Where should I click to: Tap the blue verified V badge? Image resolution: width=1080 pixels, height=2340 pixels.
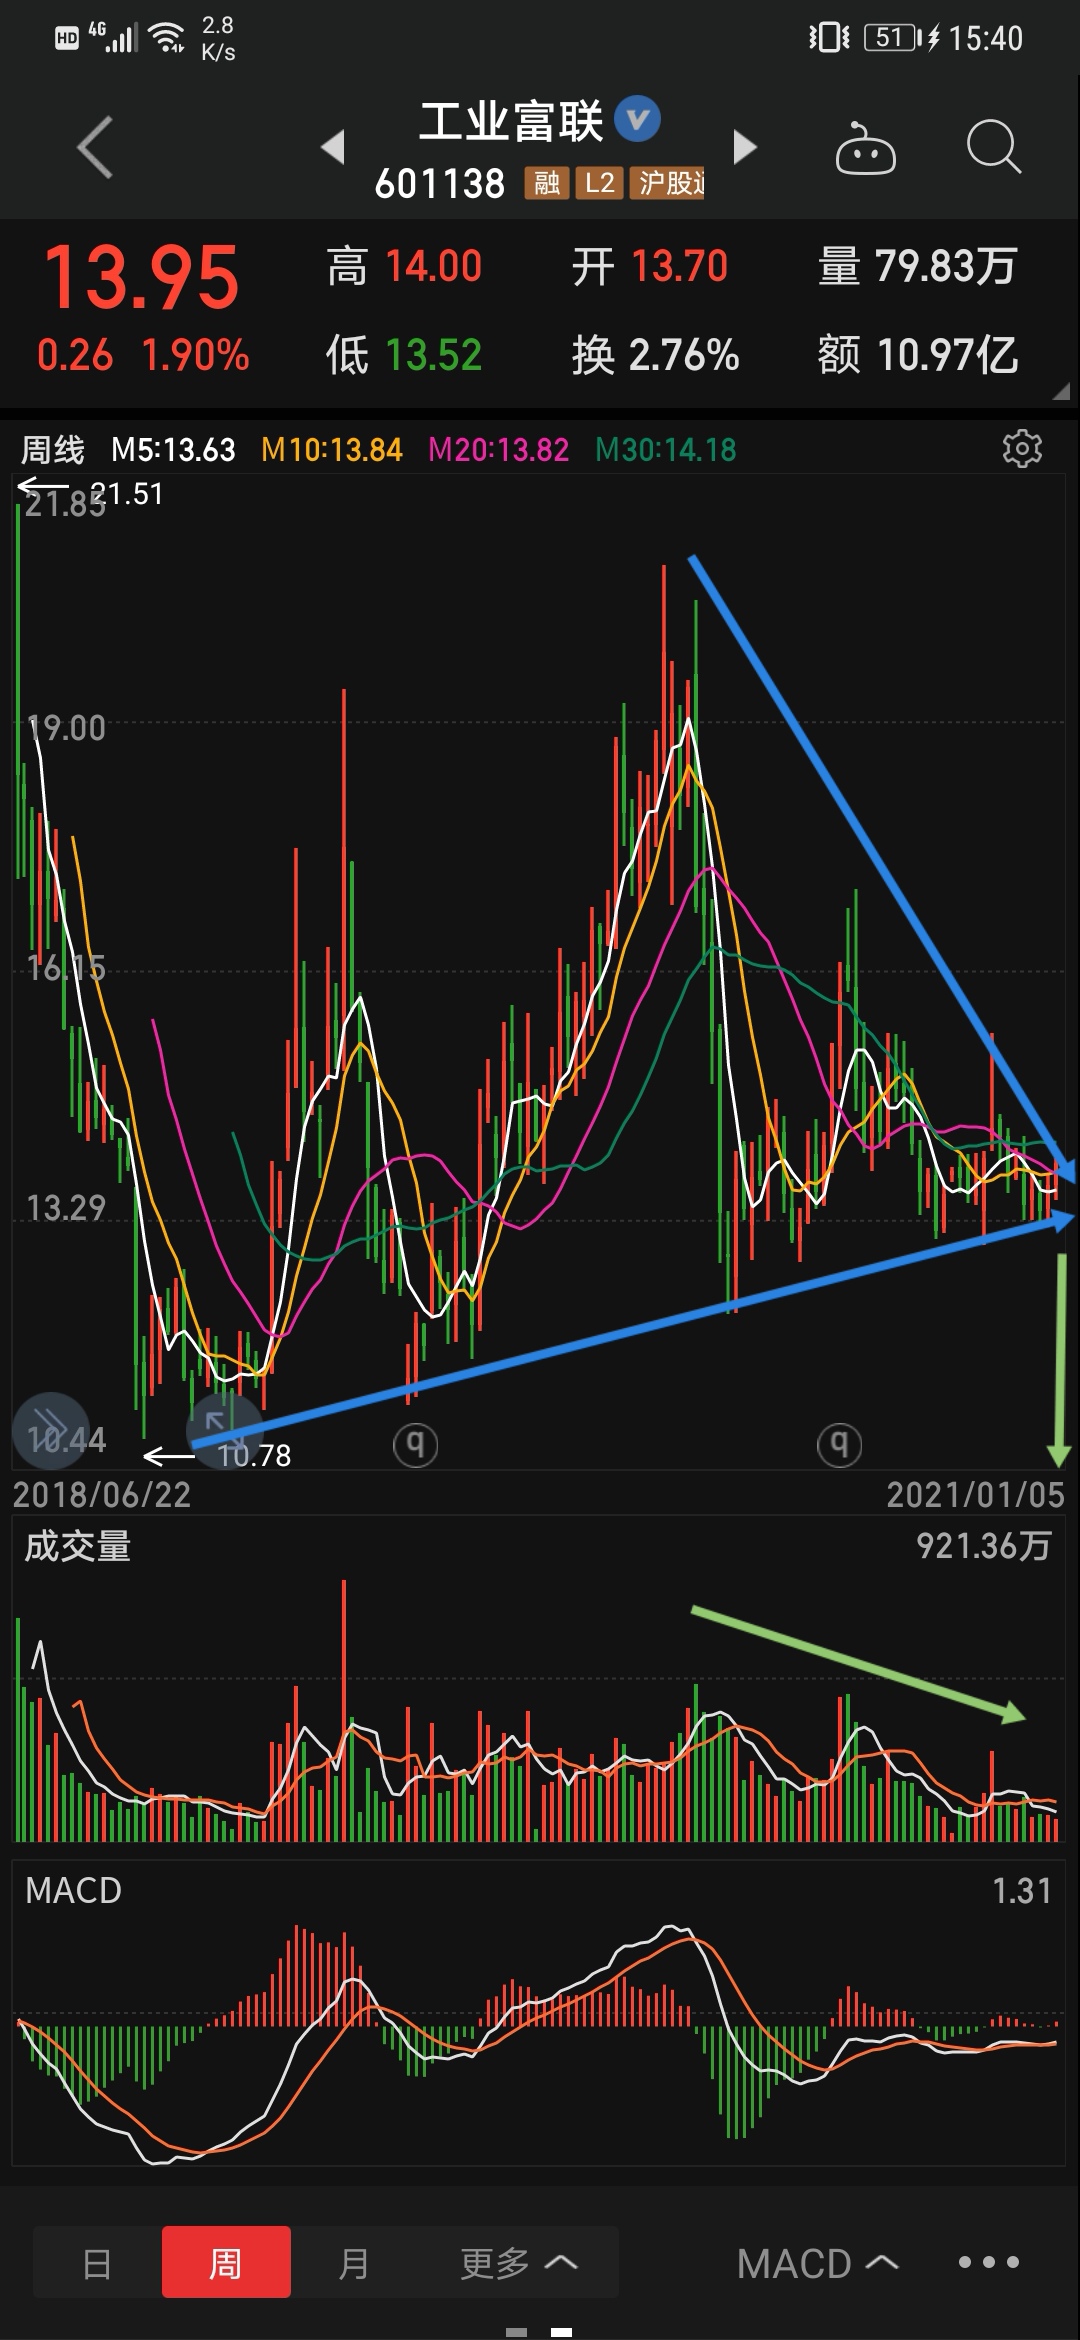[637, 121]
